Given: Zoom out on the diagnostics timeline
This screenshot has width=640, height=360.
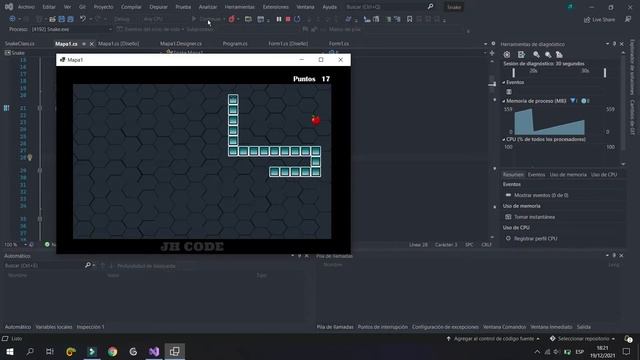Looking at the screenshot, I should (x=548, y=55).
